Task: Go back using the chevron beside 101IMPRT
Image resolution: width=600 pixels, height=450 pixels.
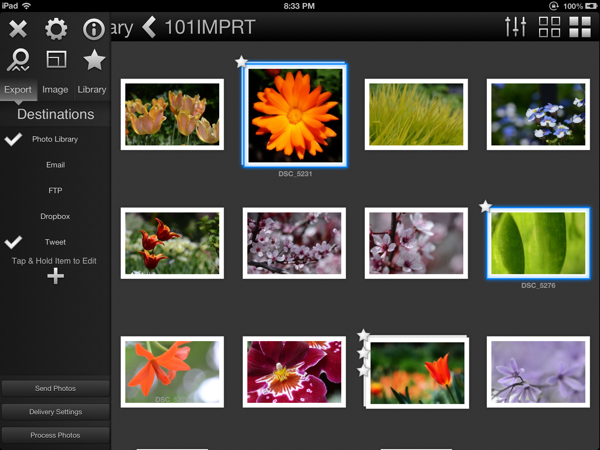Action: click(x=150, y=27)
